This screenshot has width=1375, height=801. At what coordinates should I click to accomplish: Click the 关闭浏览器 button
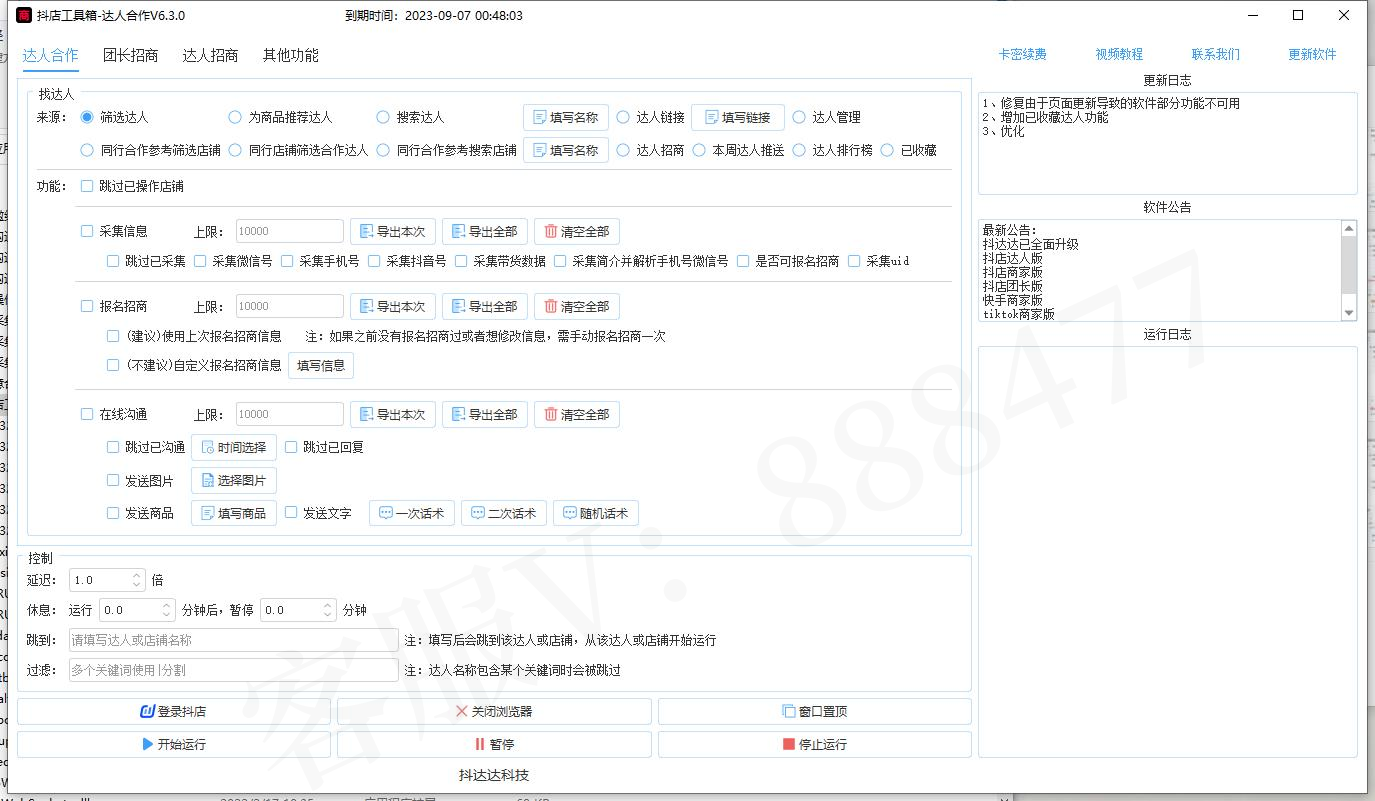point(494,711)
